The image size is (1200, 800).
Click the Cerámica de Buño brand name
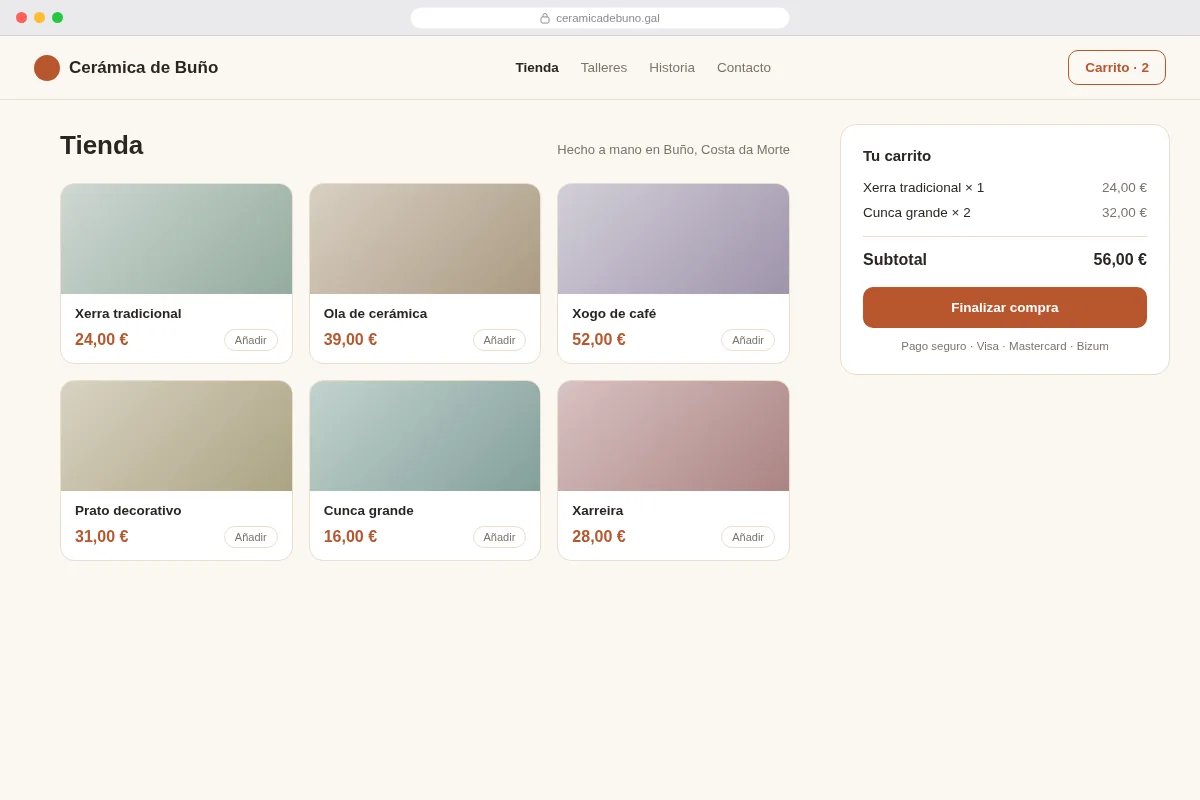coord(143,68)
